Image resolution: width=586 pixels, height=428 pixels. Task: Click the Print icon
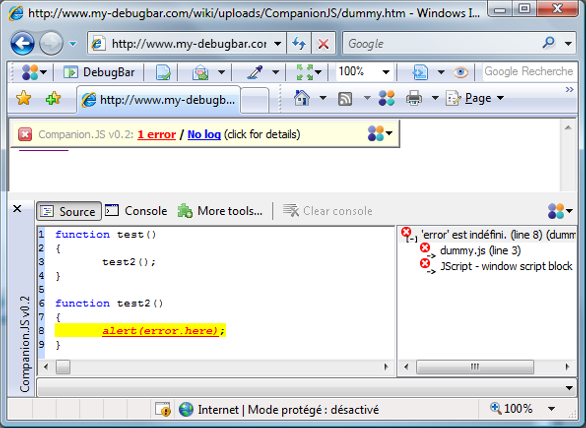pyautogui.click(x=414, y=98)
